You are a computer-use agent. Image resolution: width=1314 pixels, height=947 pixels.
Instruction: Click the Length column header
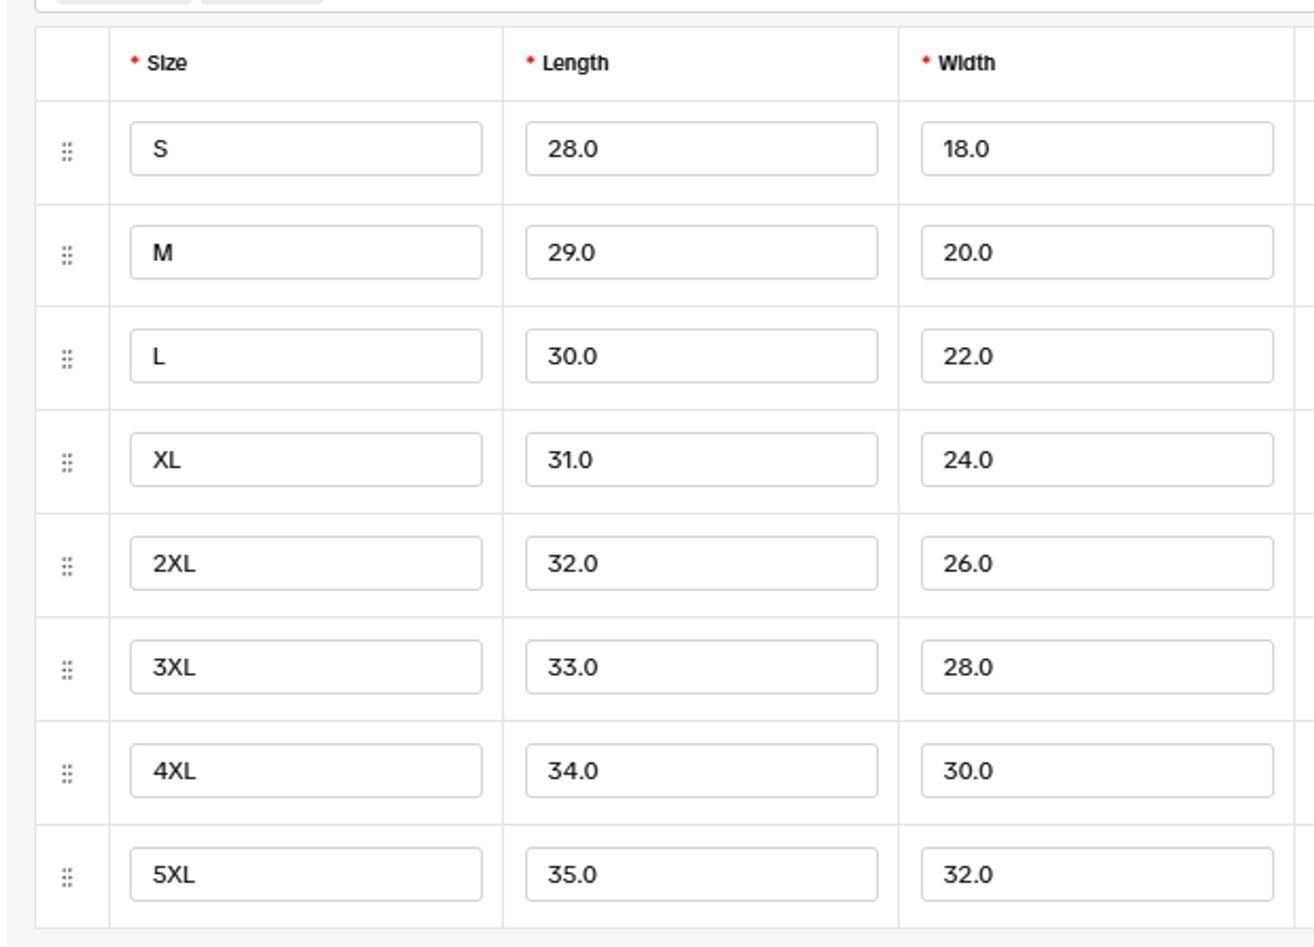coord(575,63)
